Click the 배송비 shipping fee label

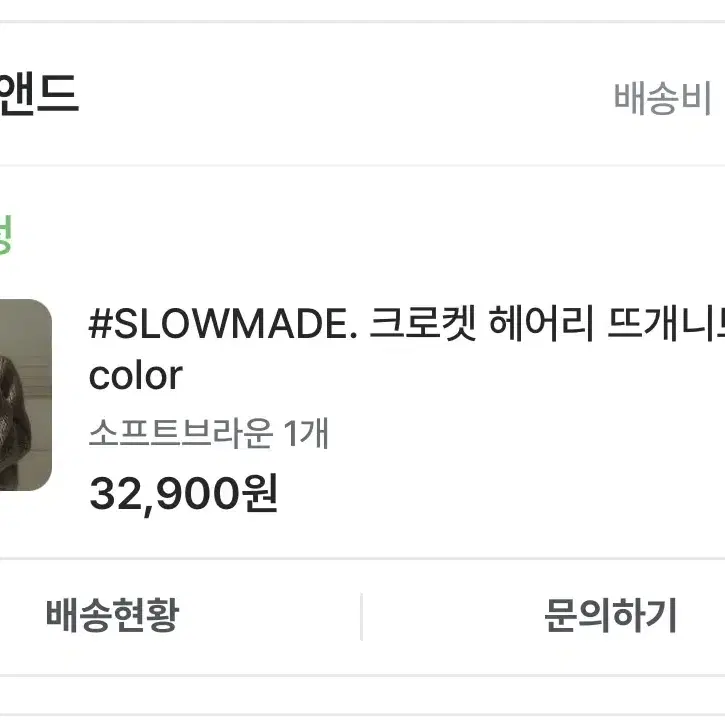662,98
